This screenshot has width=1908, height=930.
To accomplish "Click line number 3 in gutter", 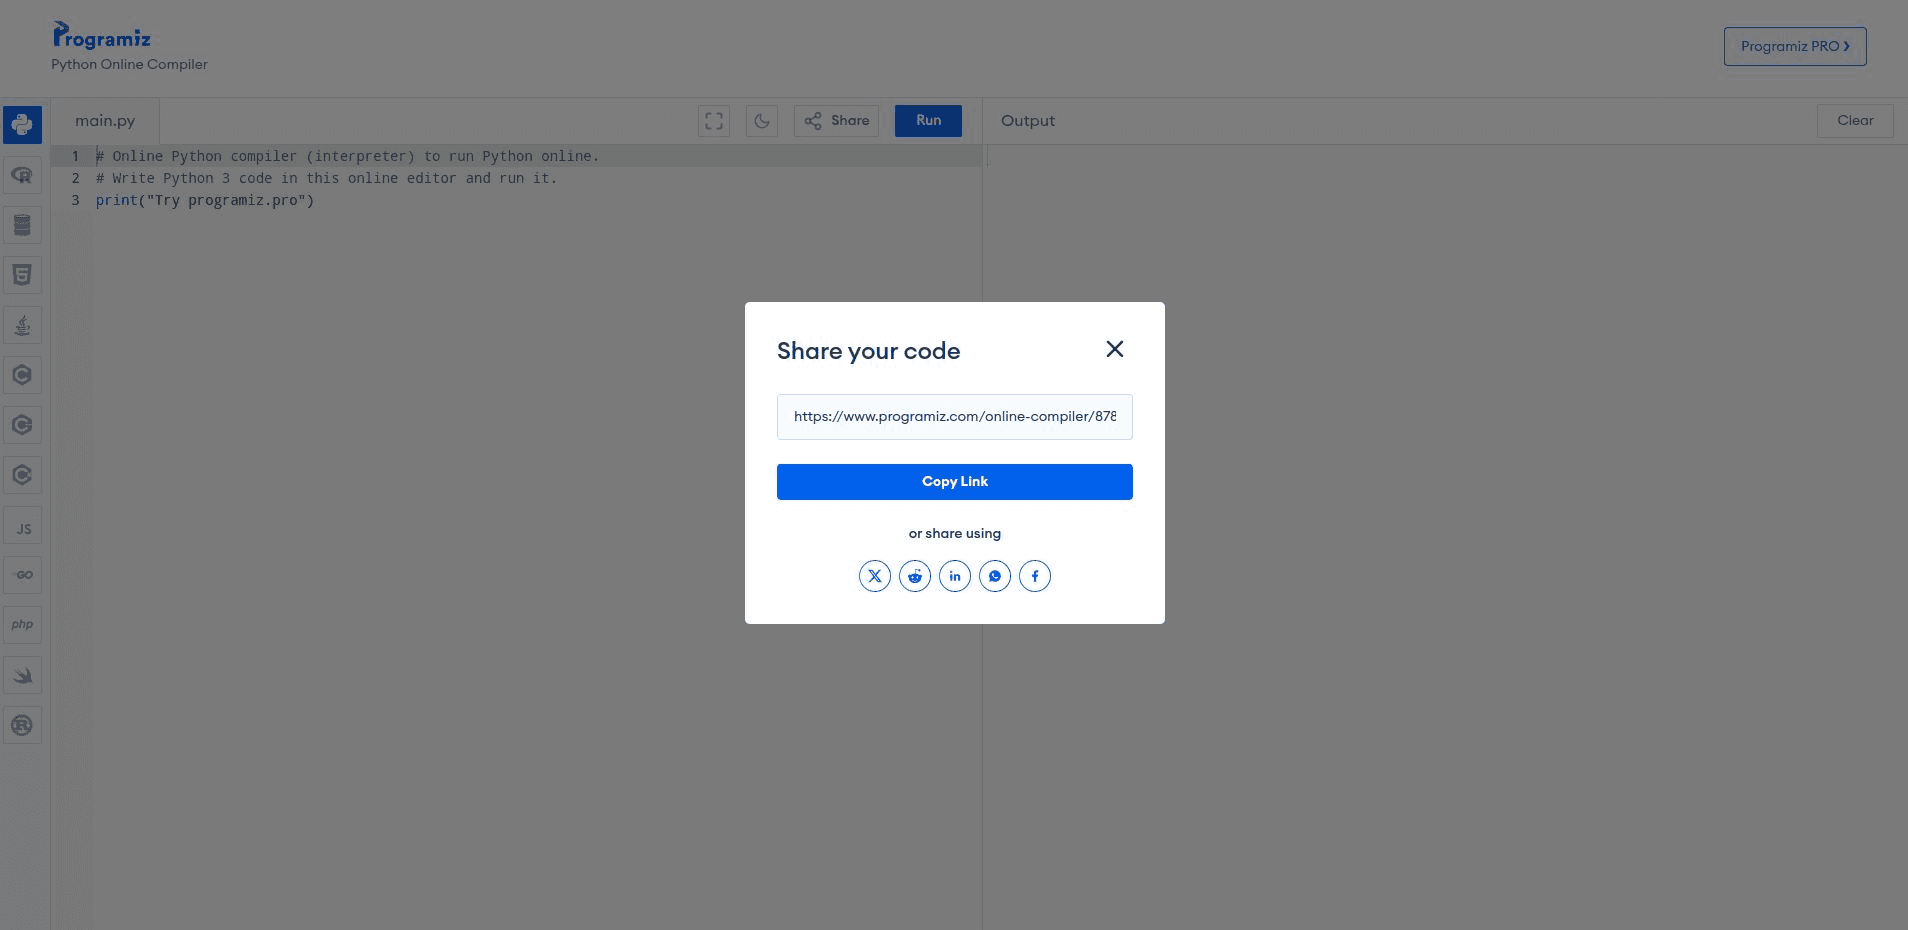I will 75,200.
